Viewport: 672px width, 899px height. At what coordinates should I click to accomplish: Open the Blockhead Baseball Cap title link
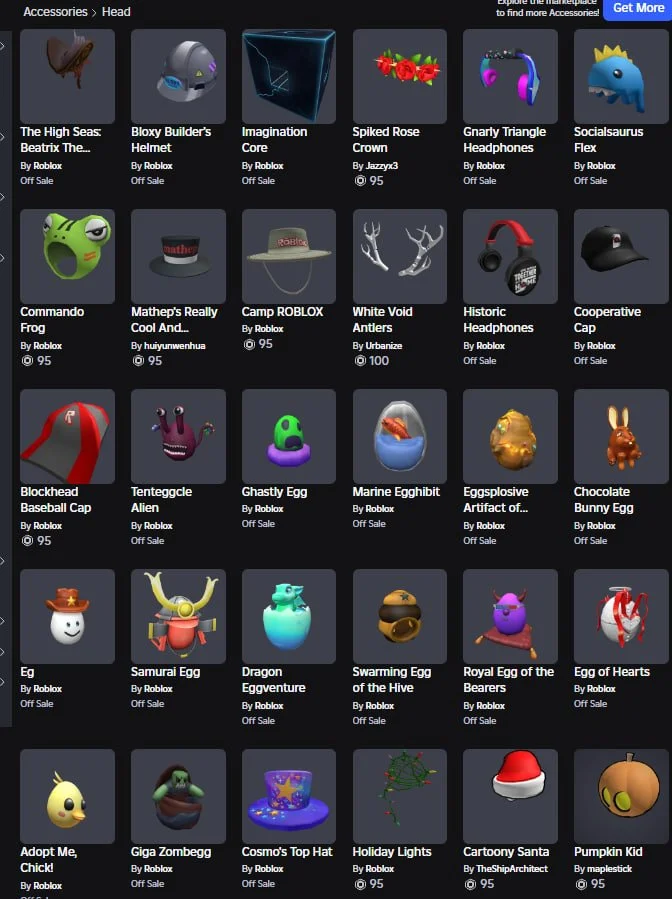click(56, 500)
